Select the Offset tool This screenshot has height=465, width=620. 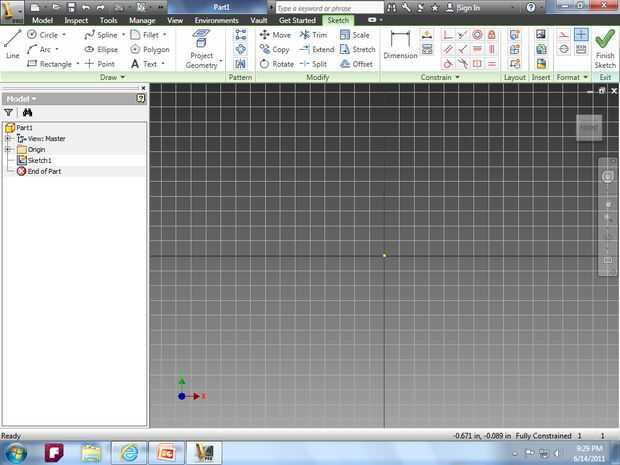tap(356, 64)
